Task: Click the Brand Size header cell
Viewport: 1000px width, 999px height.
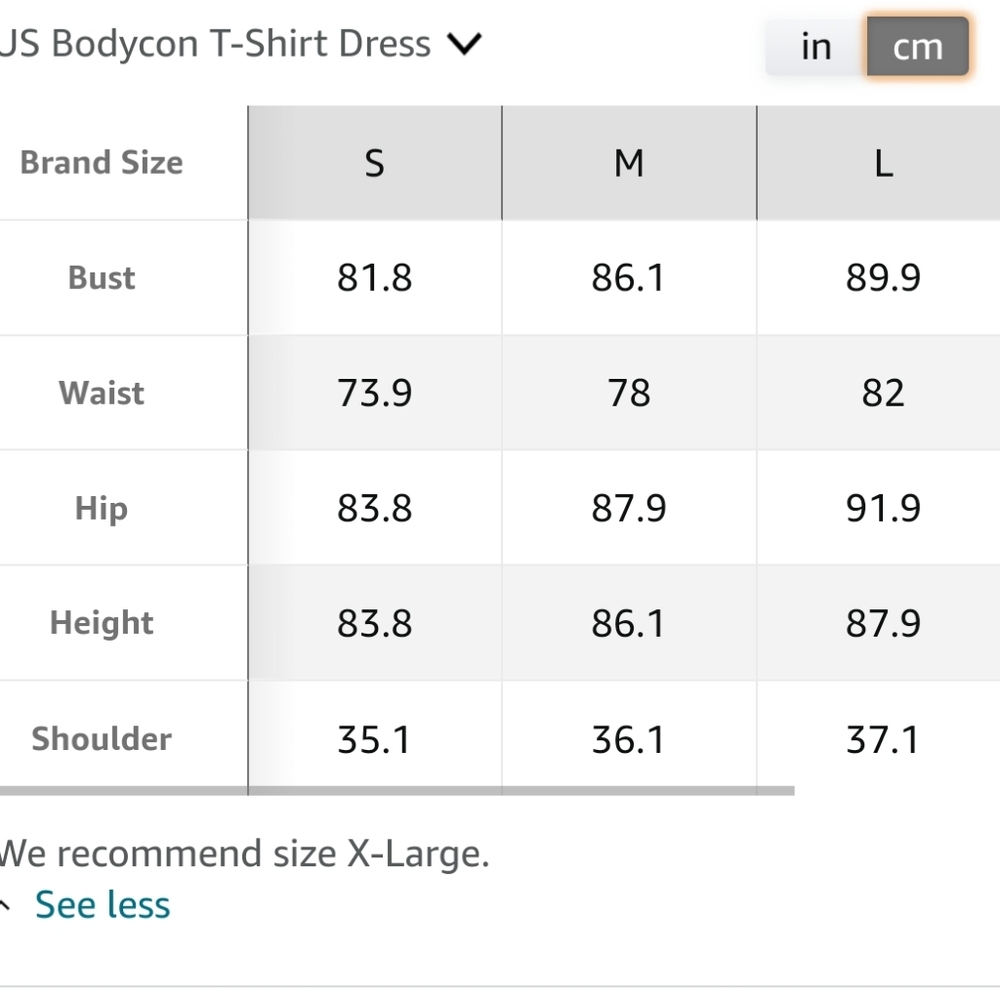Action: coord(101,163)
